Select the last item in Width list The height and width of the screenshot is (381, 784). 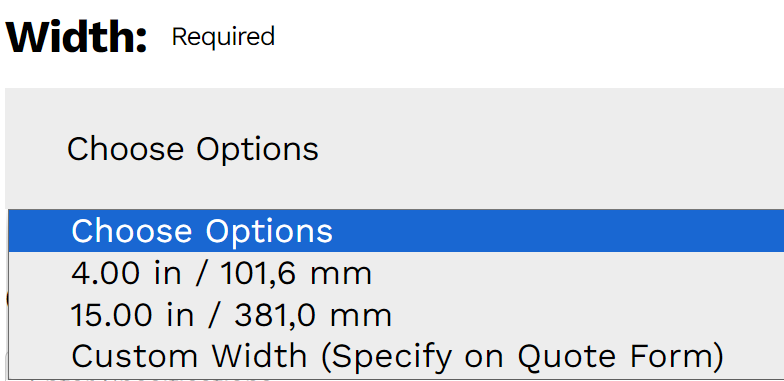(x=396, y=356)
